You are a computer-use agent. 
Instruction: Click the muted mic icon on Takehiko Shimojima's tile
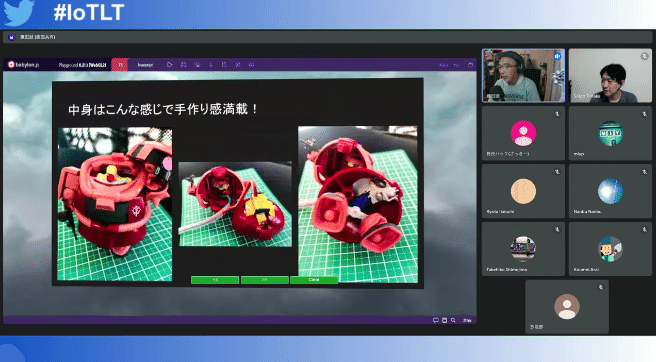pyautogui.click(x=557, y=229)
